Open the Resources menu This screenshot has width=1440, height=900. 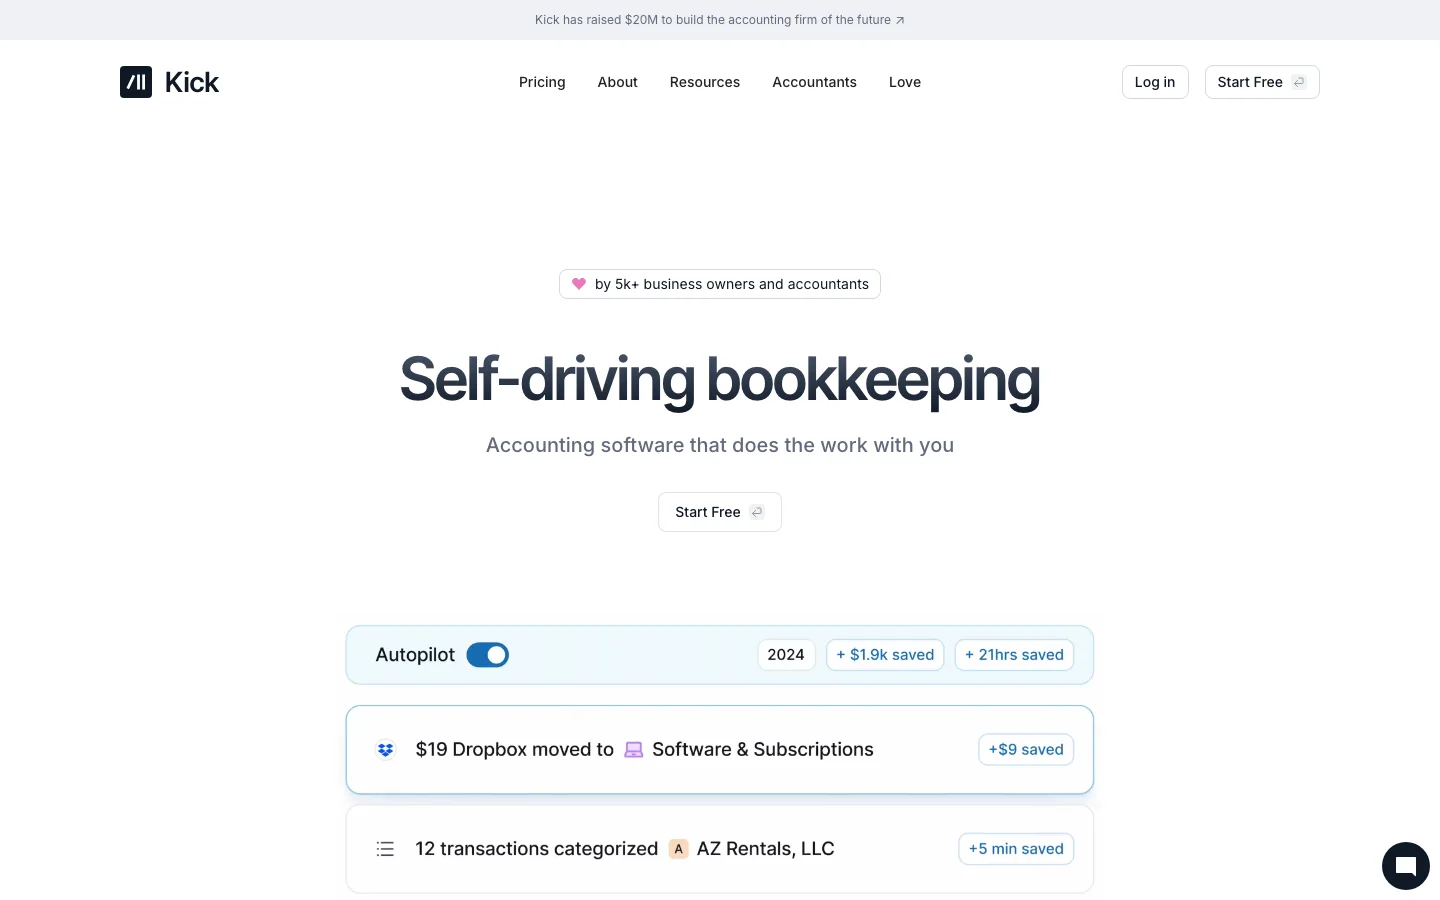click(x=705, y=82)
